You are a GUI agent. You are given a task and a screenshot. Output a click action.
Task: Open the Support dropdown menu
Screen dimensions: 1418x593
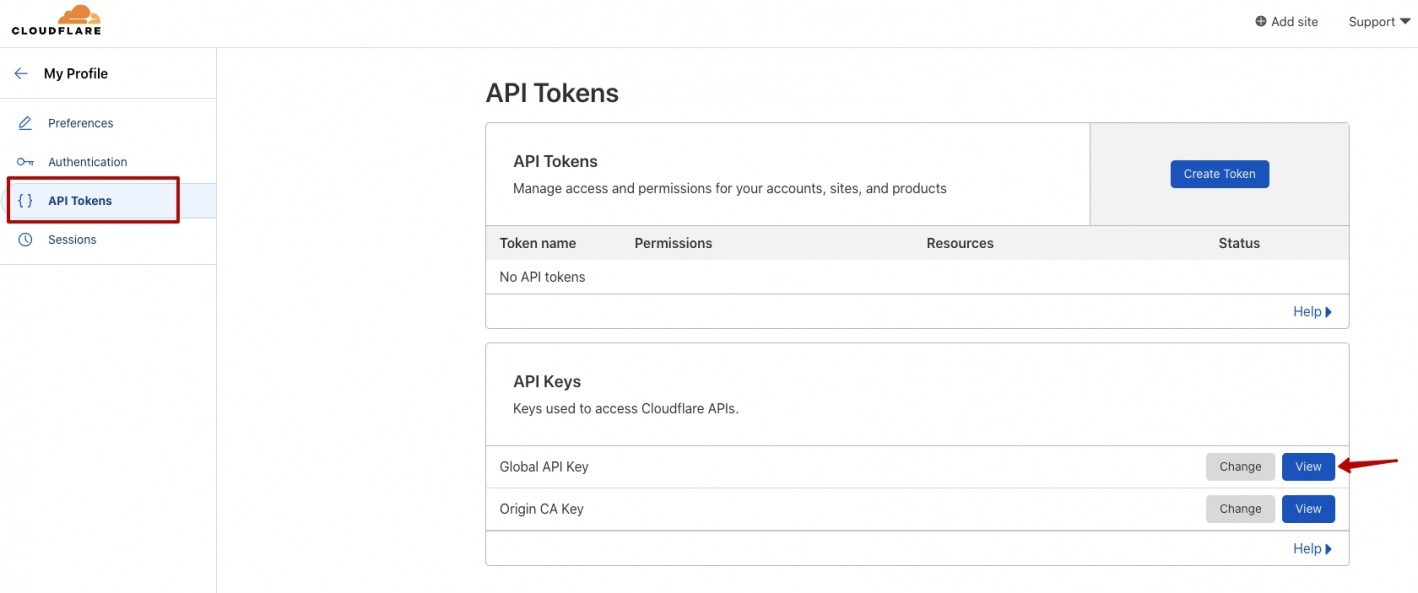coord(1378,22)
